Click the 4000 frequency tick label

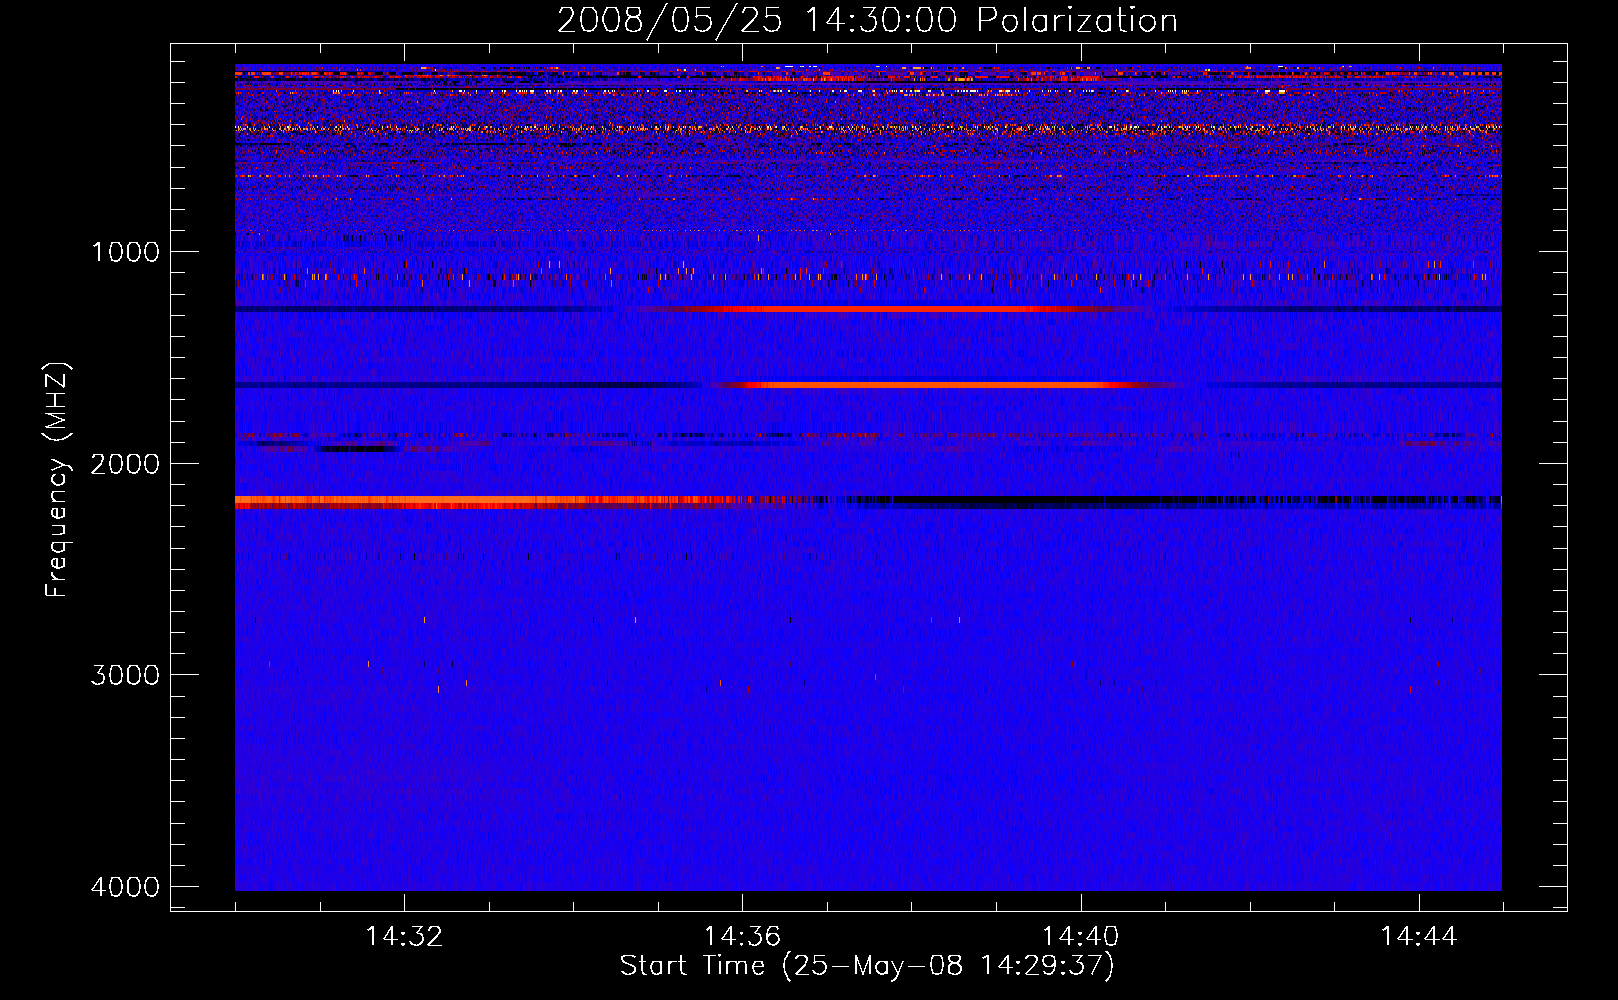tap(125, 887)
